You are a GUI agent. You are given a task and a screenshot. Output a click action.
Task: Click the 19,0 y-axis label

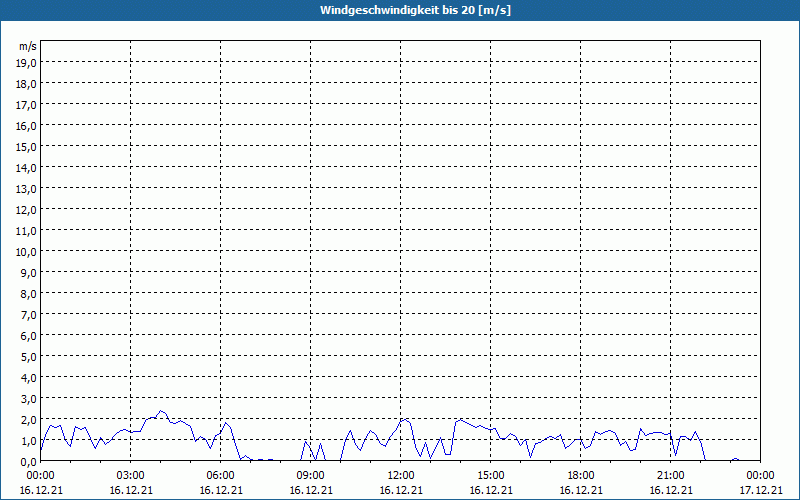(x=26, y=62)
